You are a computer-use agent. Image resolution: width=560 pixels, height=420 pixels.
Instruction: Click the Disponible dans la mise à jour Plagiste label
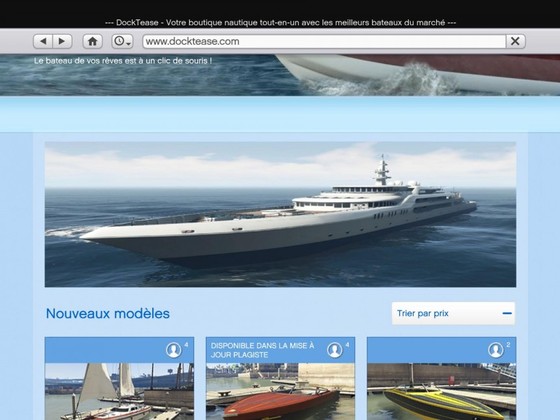pyautogui.click(x=262, y=350)
